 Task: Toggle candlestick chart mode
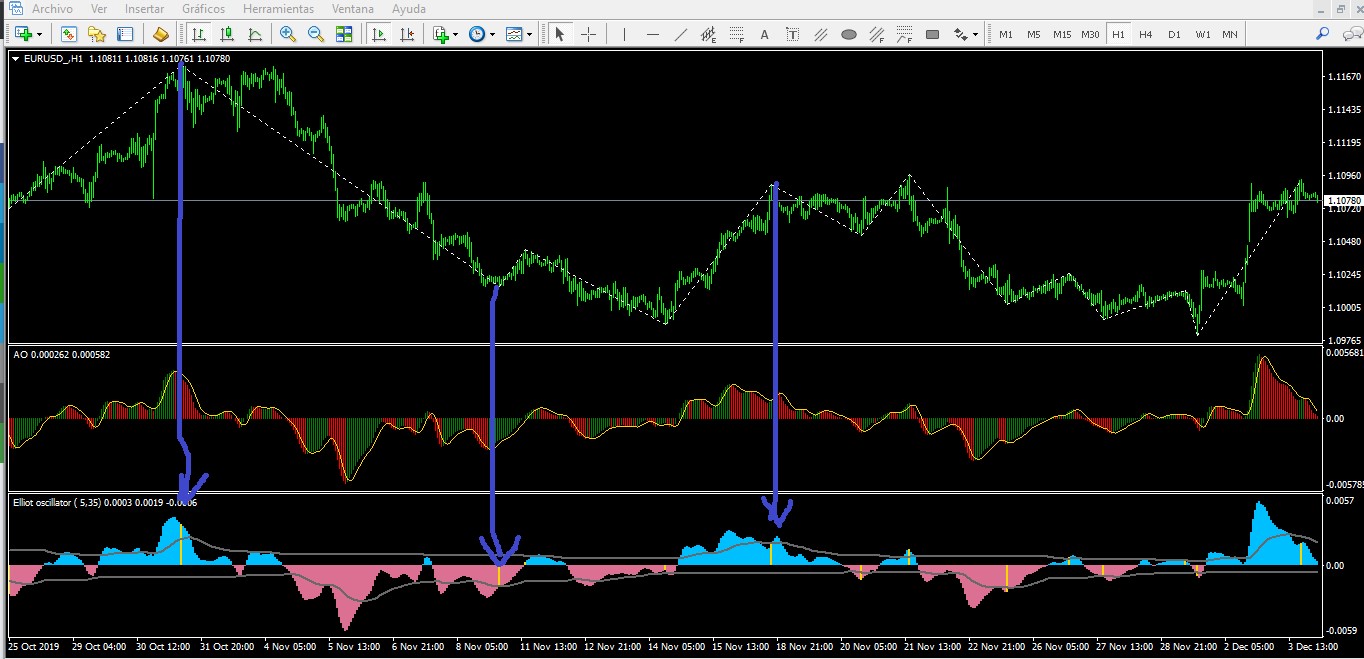[x=227, y=34]
